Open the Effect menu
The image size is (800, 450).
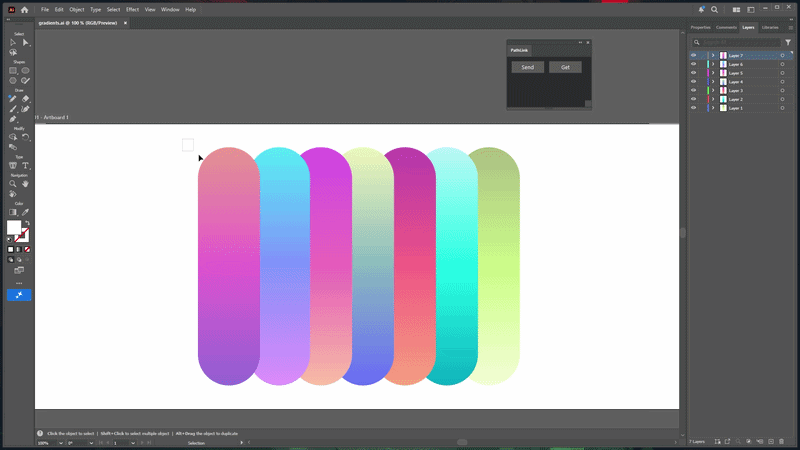(x=132, y=10)
